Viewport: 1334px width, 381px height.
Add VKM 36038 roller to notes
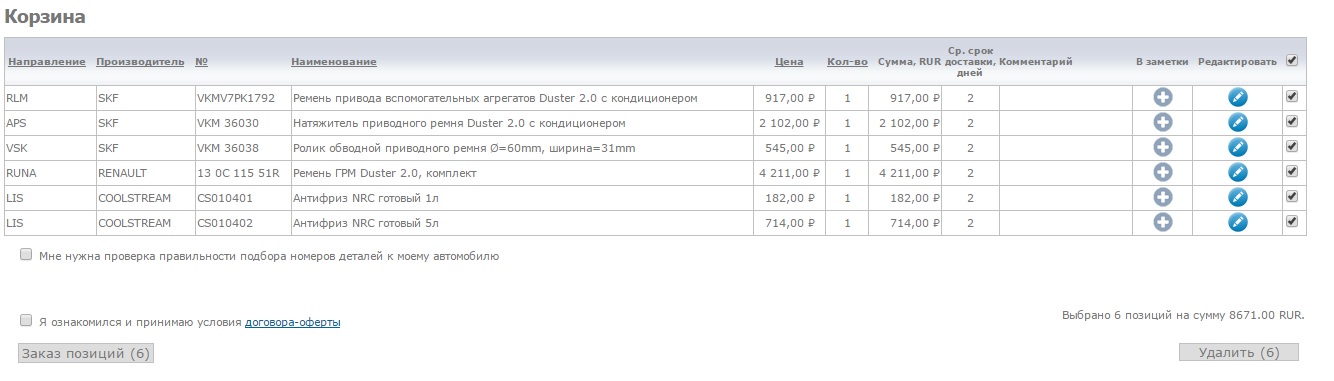[1162, 147]
